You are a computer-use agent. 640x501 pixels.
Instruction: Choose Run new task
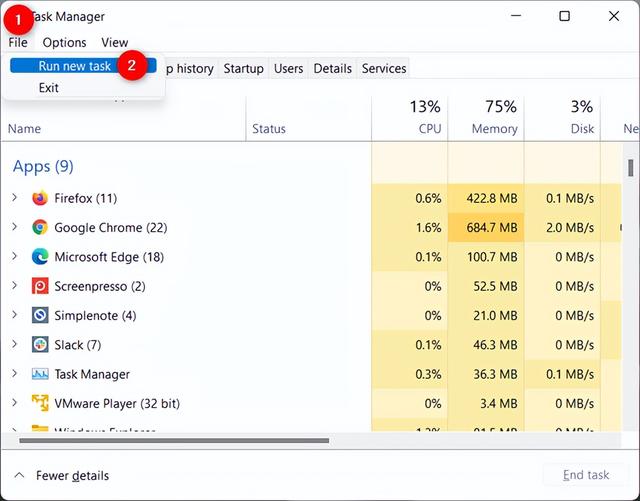pos(83,66)
